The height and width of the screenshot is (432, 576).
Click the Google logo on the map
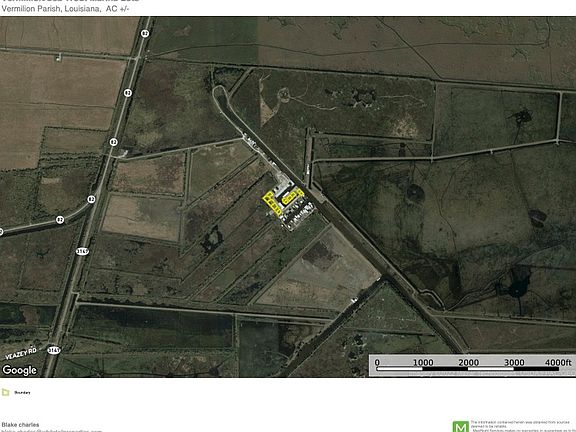[x=19, y=370]
